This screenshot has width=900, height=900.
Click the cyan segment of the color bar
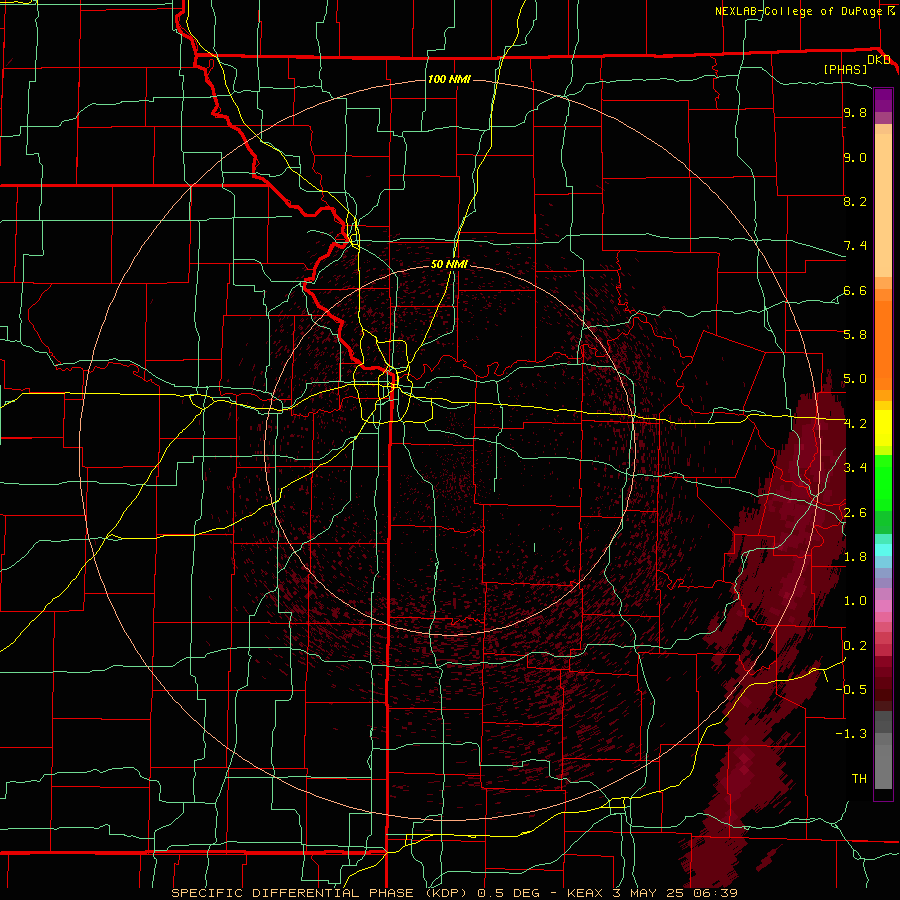tap(883, 550)
